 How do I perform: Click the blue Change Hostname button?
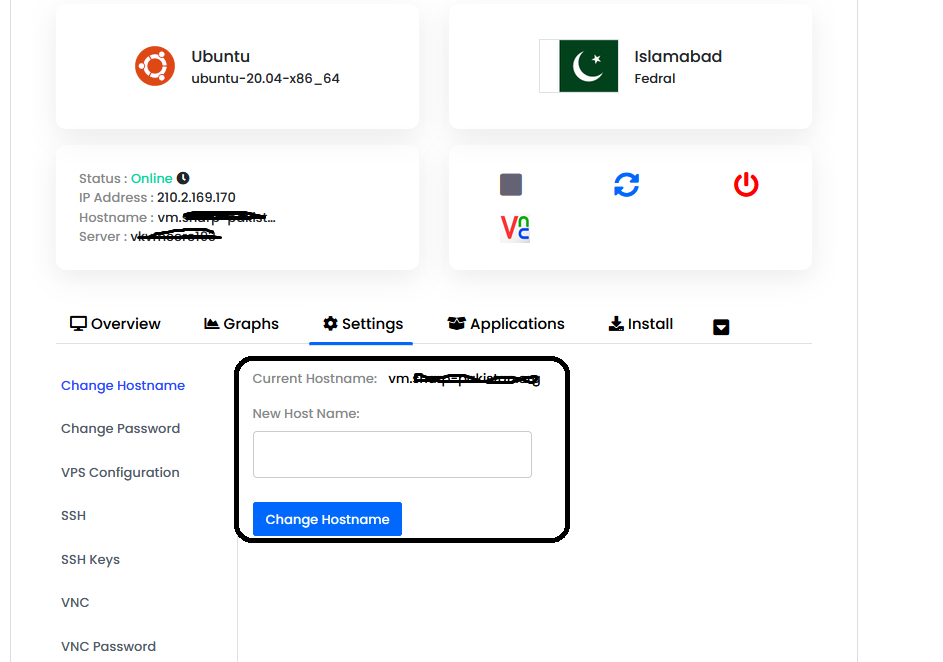point(327,519)
